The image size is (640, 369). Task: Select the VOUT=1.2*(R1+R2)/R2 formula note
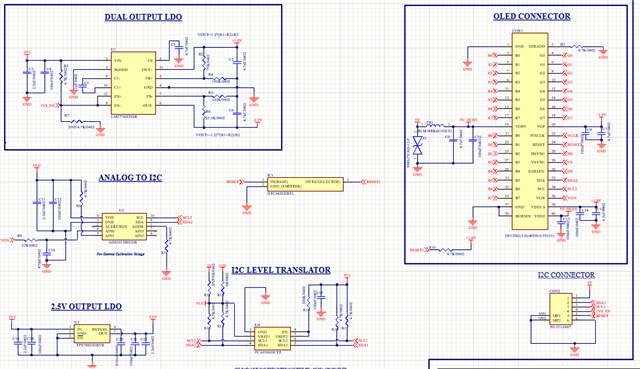[x=218, y=35]
